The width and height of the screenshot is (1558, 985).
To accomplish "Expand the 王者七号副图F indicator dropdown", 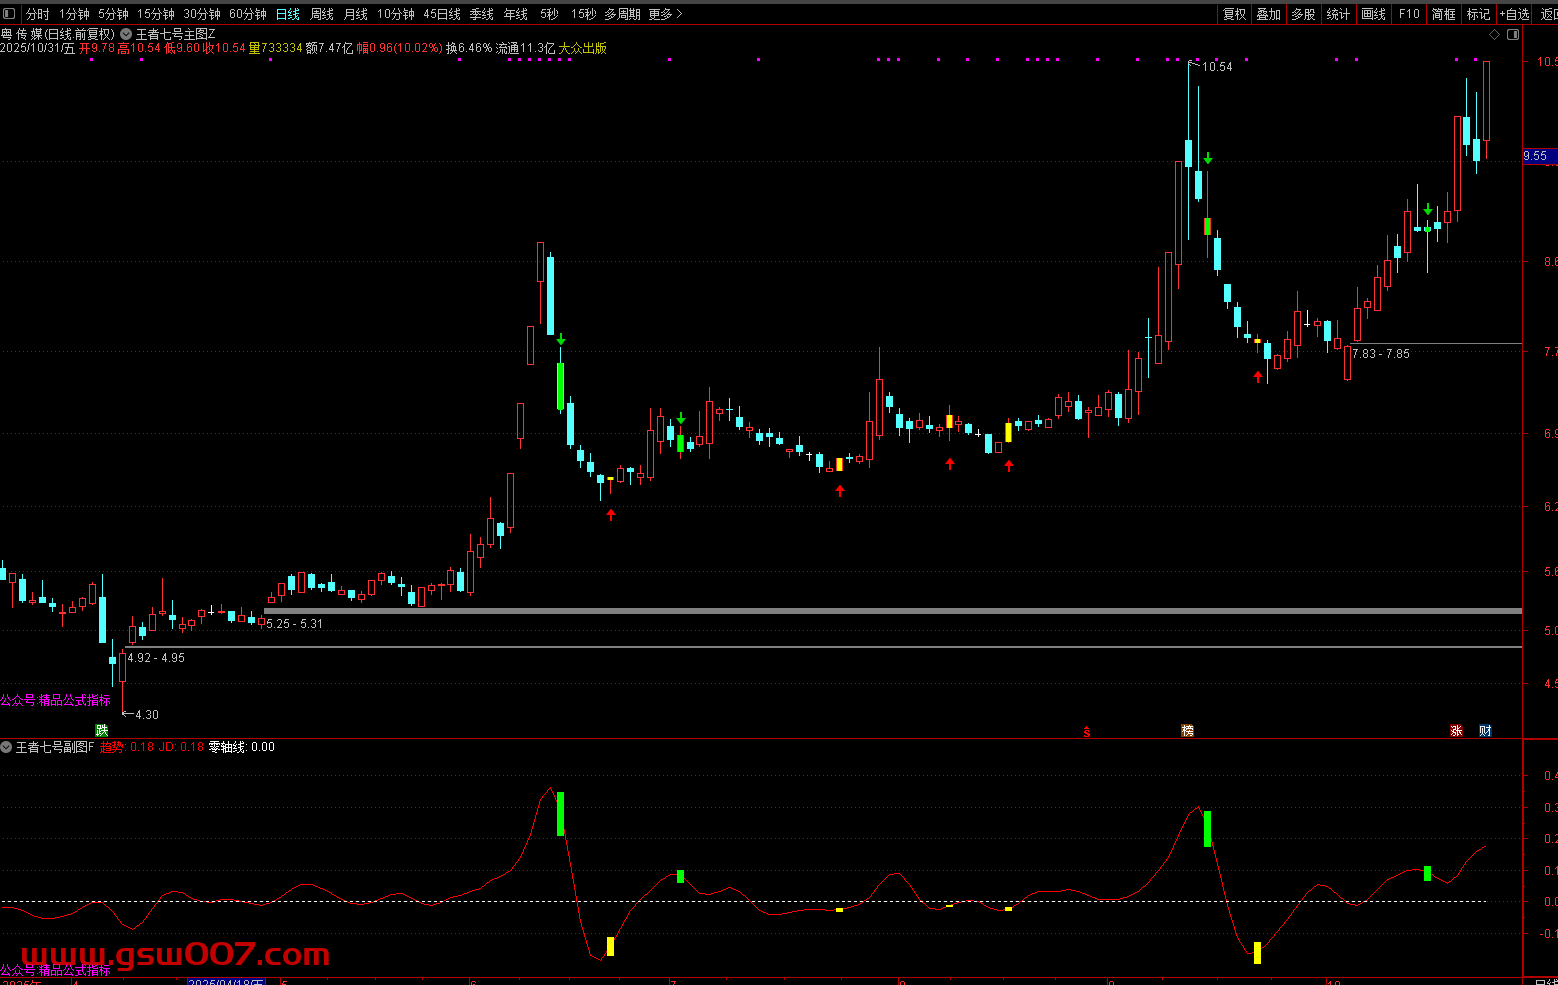I will (7, 747).
